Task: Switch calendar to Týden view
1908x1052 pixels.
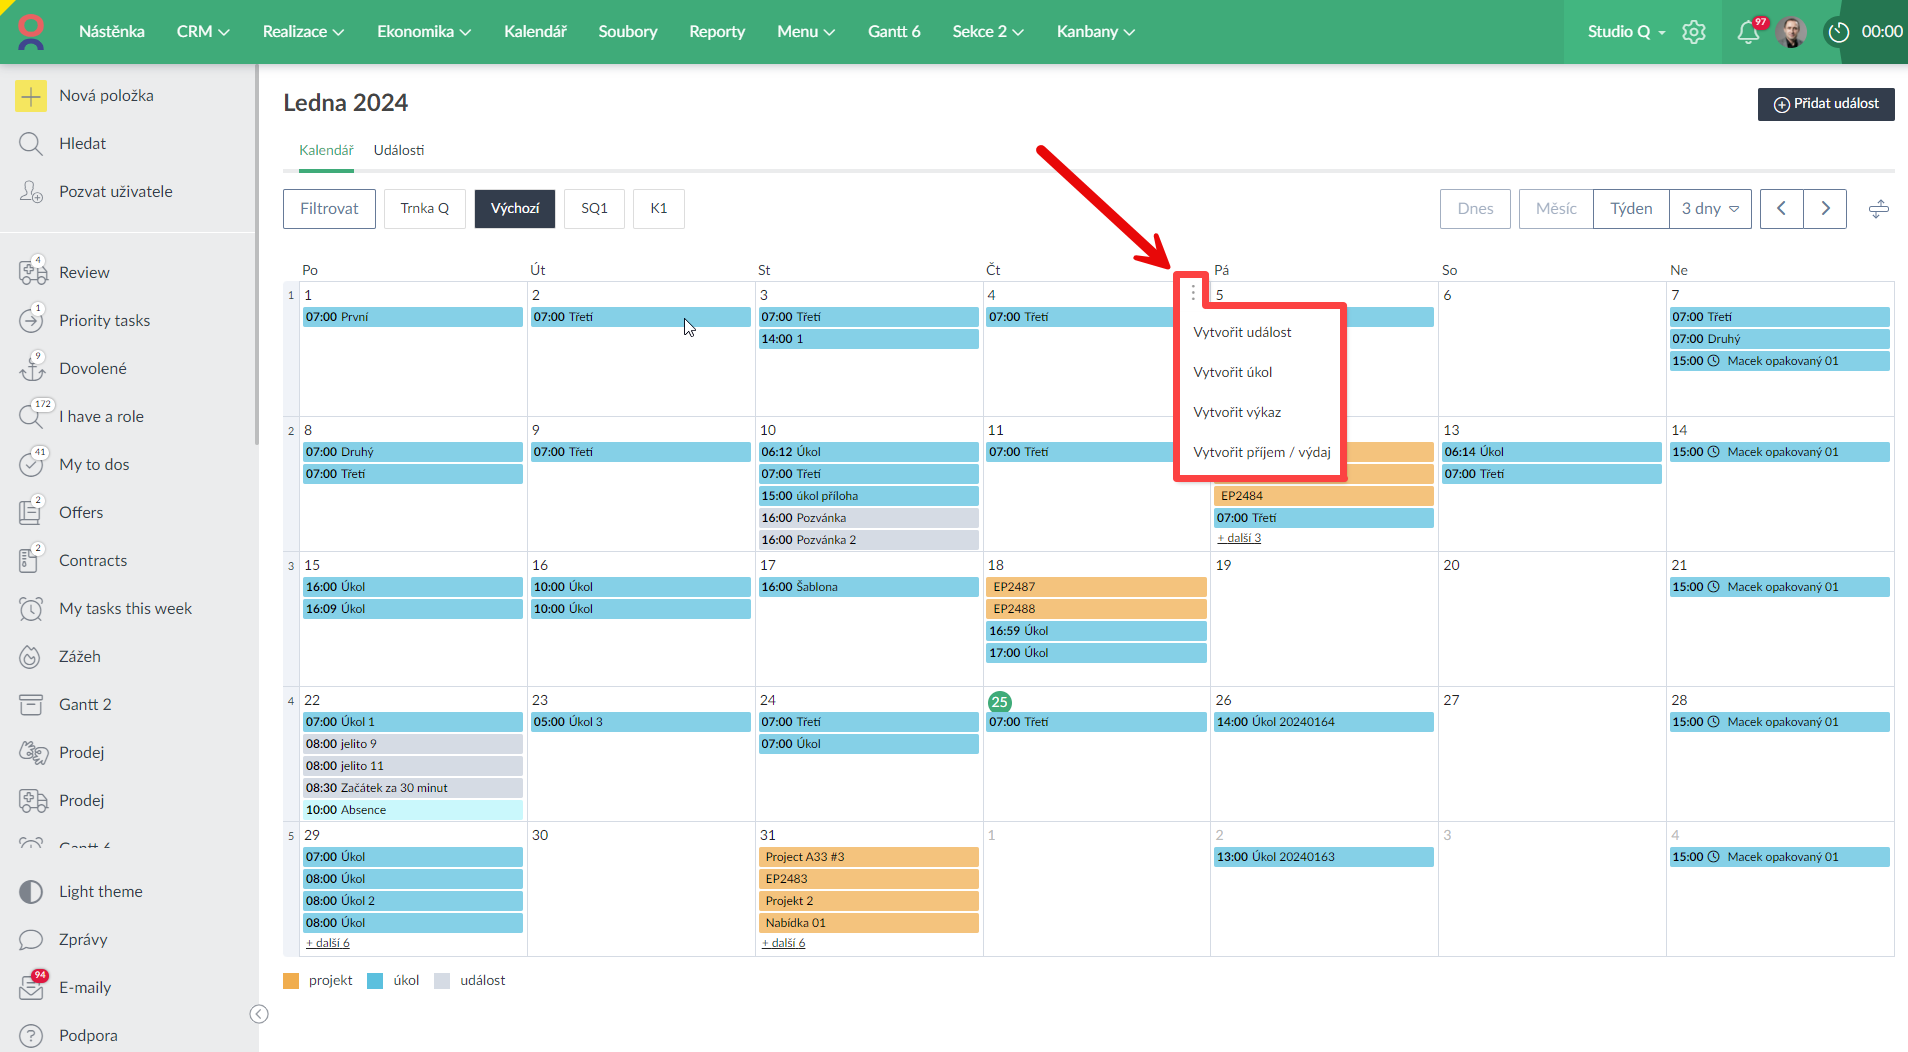Action: click(1630, 209)
